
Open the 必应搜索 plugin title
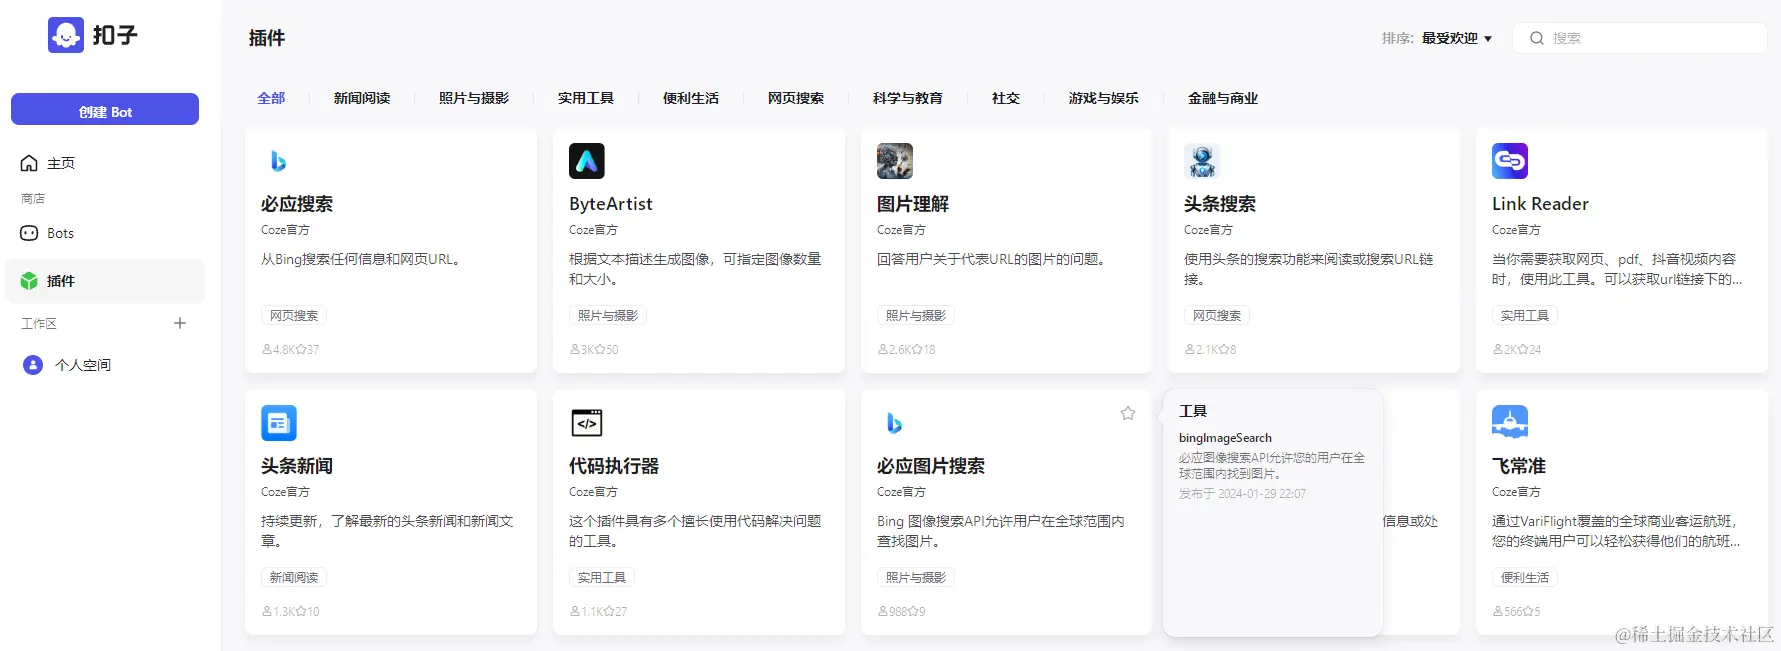297,204
